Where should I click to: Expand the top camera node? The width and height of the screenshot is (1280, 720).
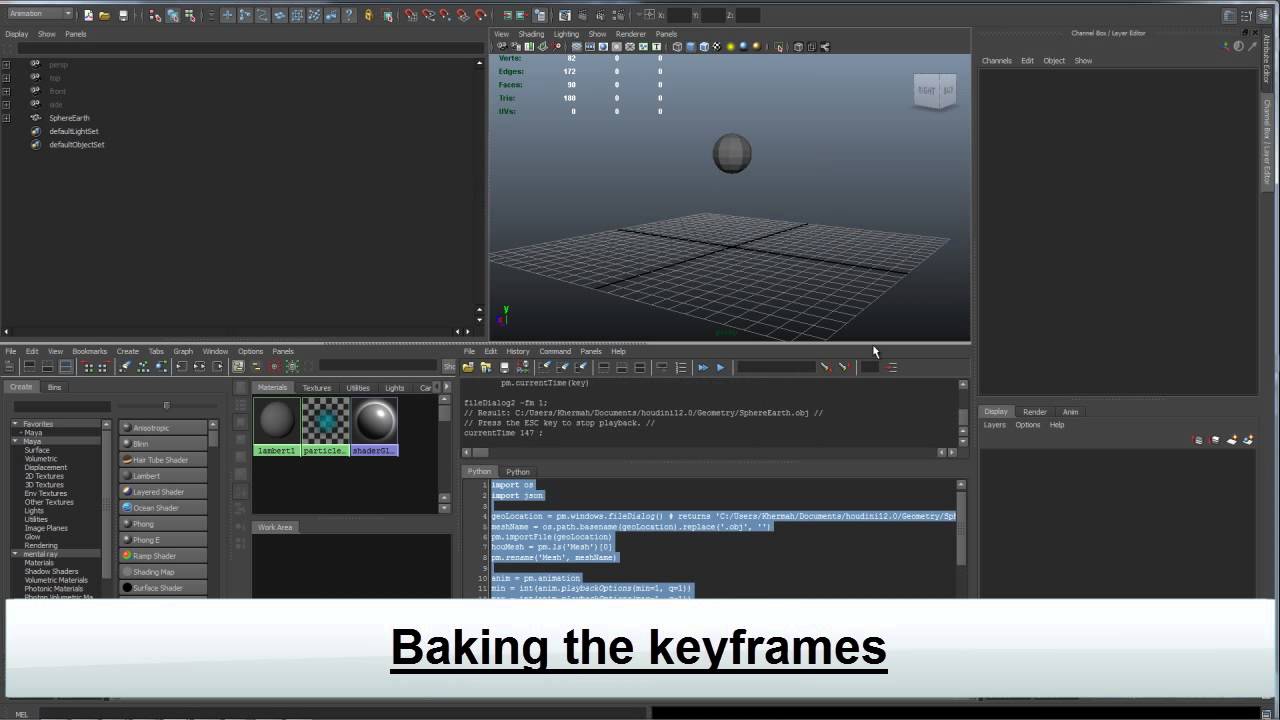pos(6,77)
